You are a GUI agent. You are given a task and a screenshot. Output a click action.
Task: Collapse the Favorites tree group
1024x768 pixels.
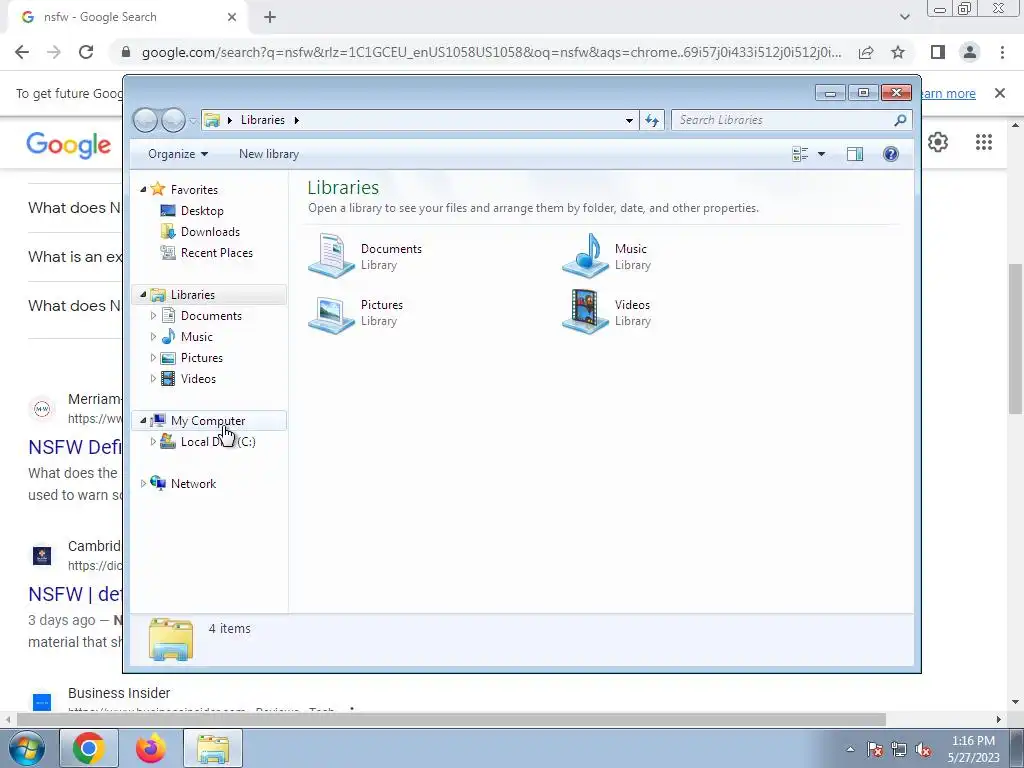143,189
